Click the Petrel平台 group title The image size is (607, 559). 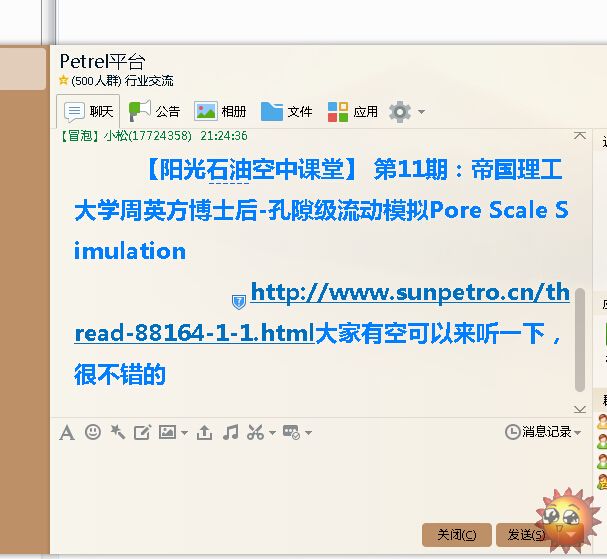click(103, 61)
